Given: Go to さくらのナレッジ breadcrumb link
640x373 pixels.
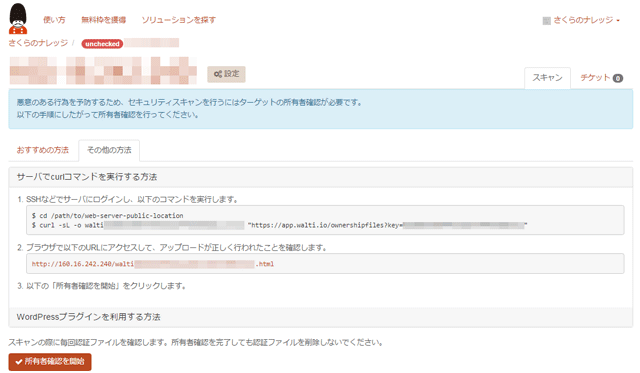Looking at the screenshot, I should pos(38,43).
